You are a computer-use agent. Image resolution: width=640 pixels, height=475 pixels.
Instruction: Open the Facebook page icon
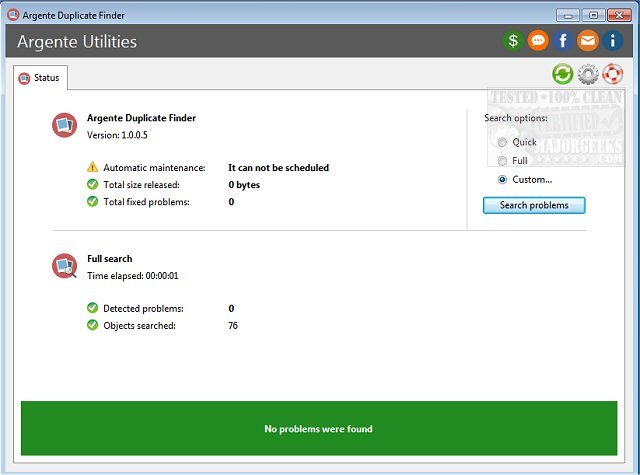pos(563,42)
